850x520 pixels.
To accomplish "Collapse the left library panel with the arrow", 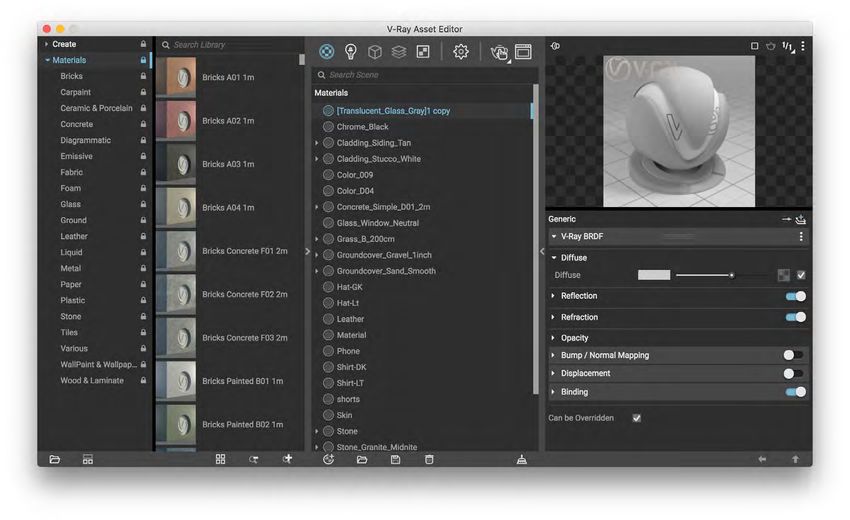I will pos(307,252).
